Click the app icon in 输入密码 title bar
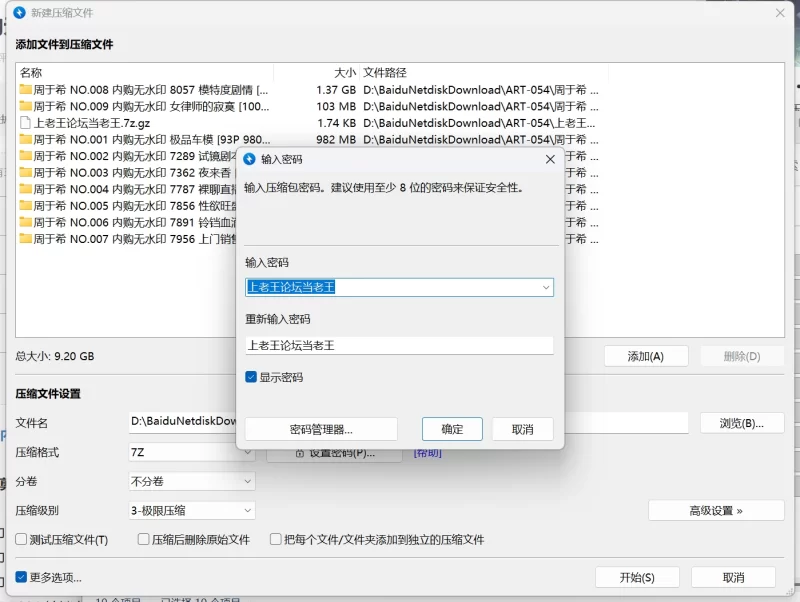The width and height of the screenshot is (800, 602). (x=250, y=159)
